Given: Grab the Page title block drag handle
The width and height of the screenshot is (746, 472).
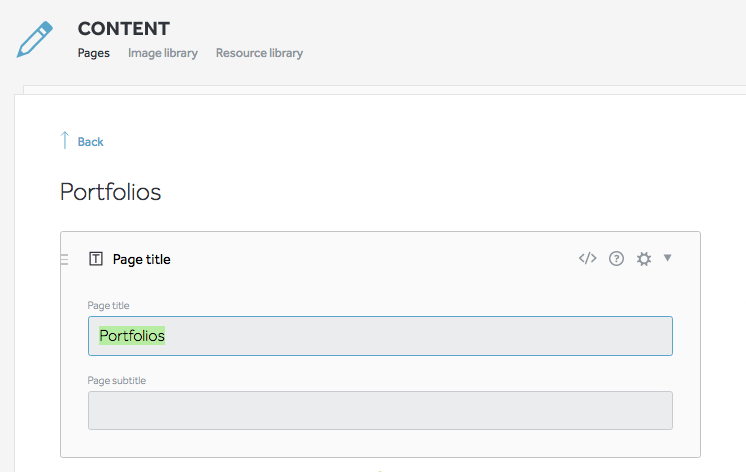Looking at the screenshot, I should (64, 260).
